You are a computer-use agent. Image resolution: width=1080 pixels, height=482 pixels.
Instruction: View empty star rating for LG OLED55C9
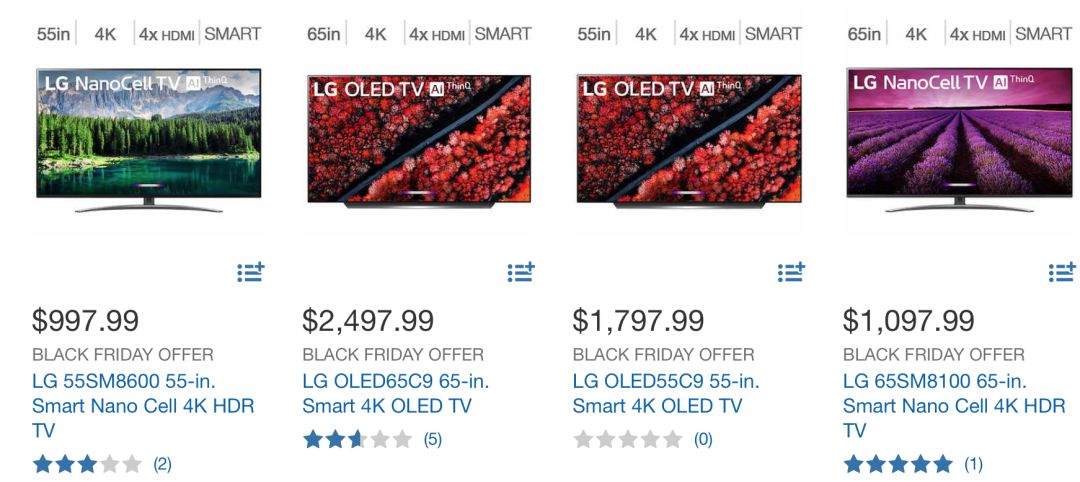[627, 439]
